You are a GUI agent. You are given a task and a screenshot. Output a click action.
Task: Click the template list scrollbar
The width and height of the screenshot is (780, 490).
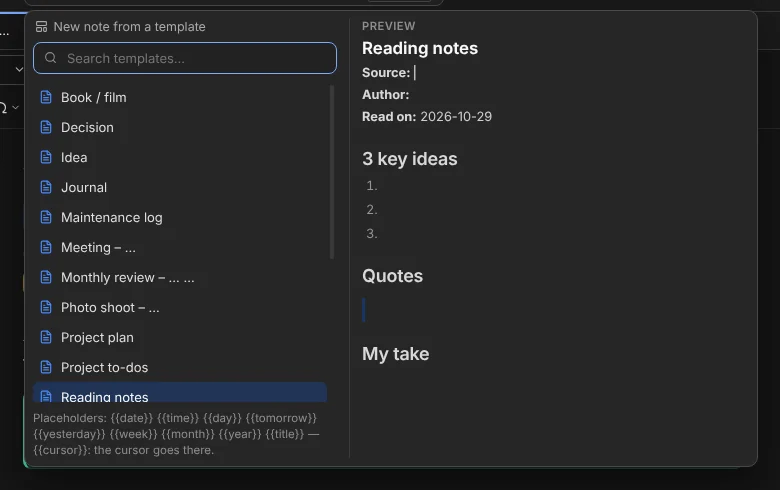click(x=332, y=172)
